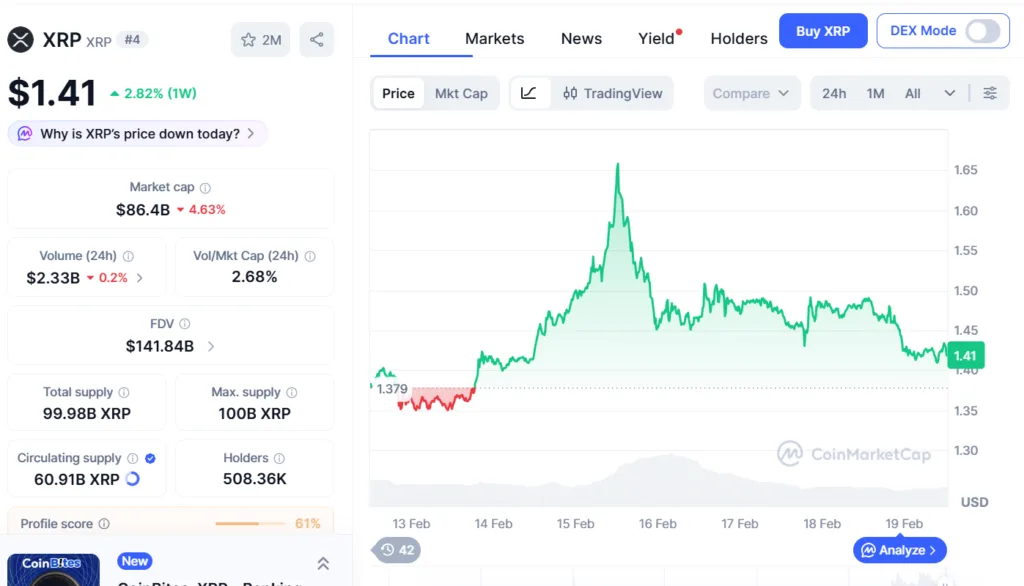Open chart history via the clock icon
This screenshot has width=1024, height=586.
[x=389, y=550]
